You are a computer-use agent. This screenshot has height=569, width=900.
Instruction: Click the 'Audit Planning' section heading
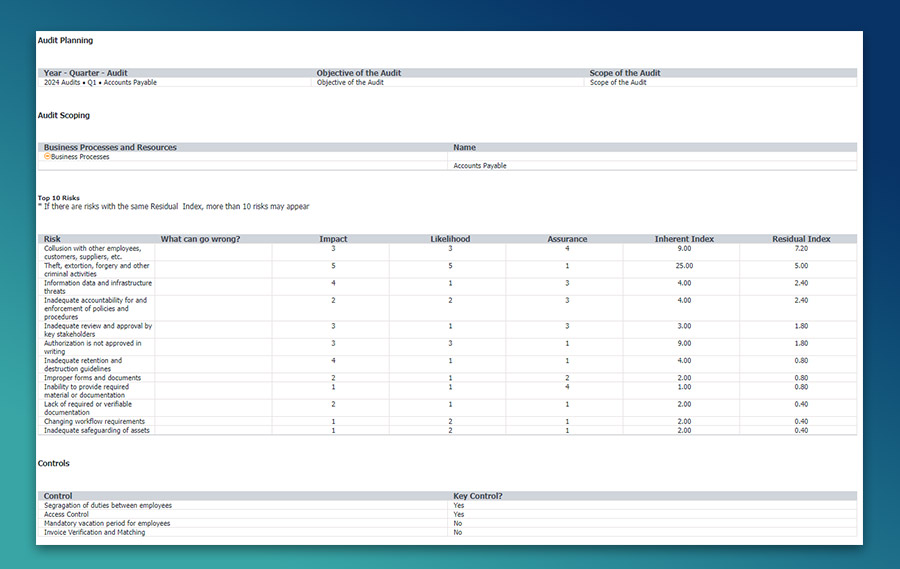tap(65, 40)
